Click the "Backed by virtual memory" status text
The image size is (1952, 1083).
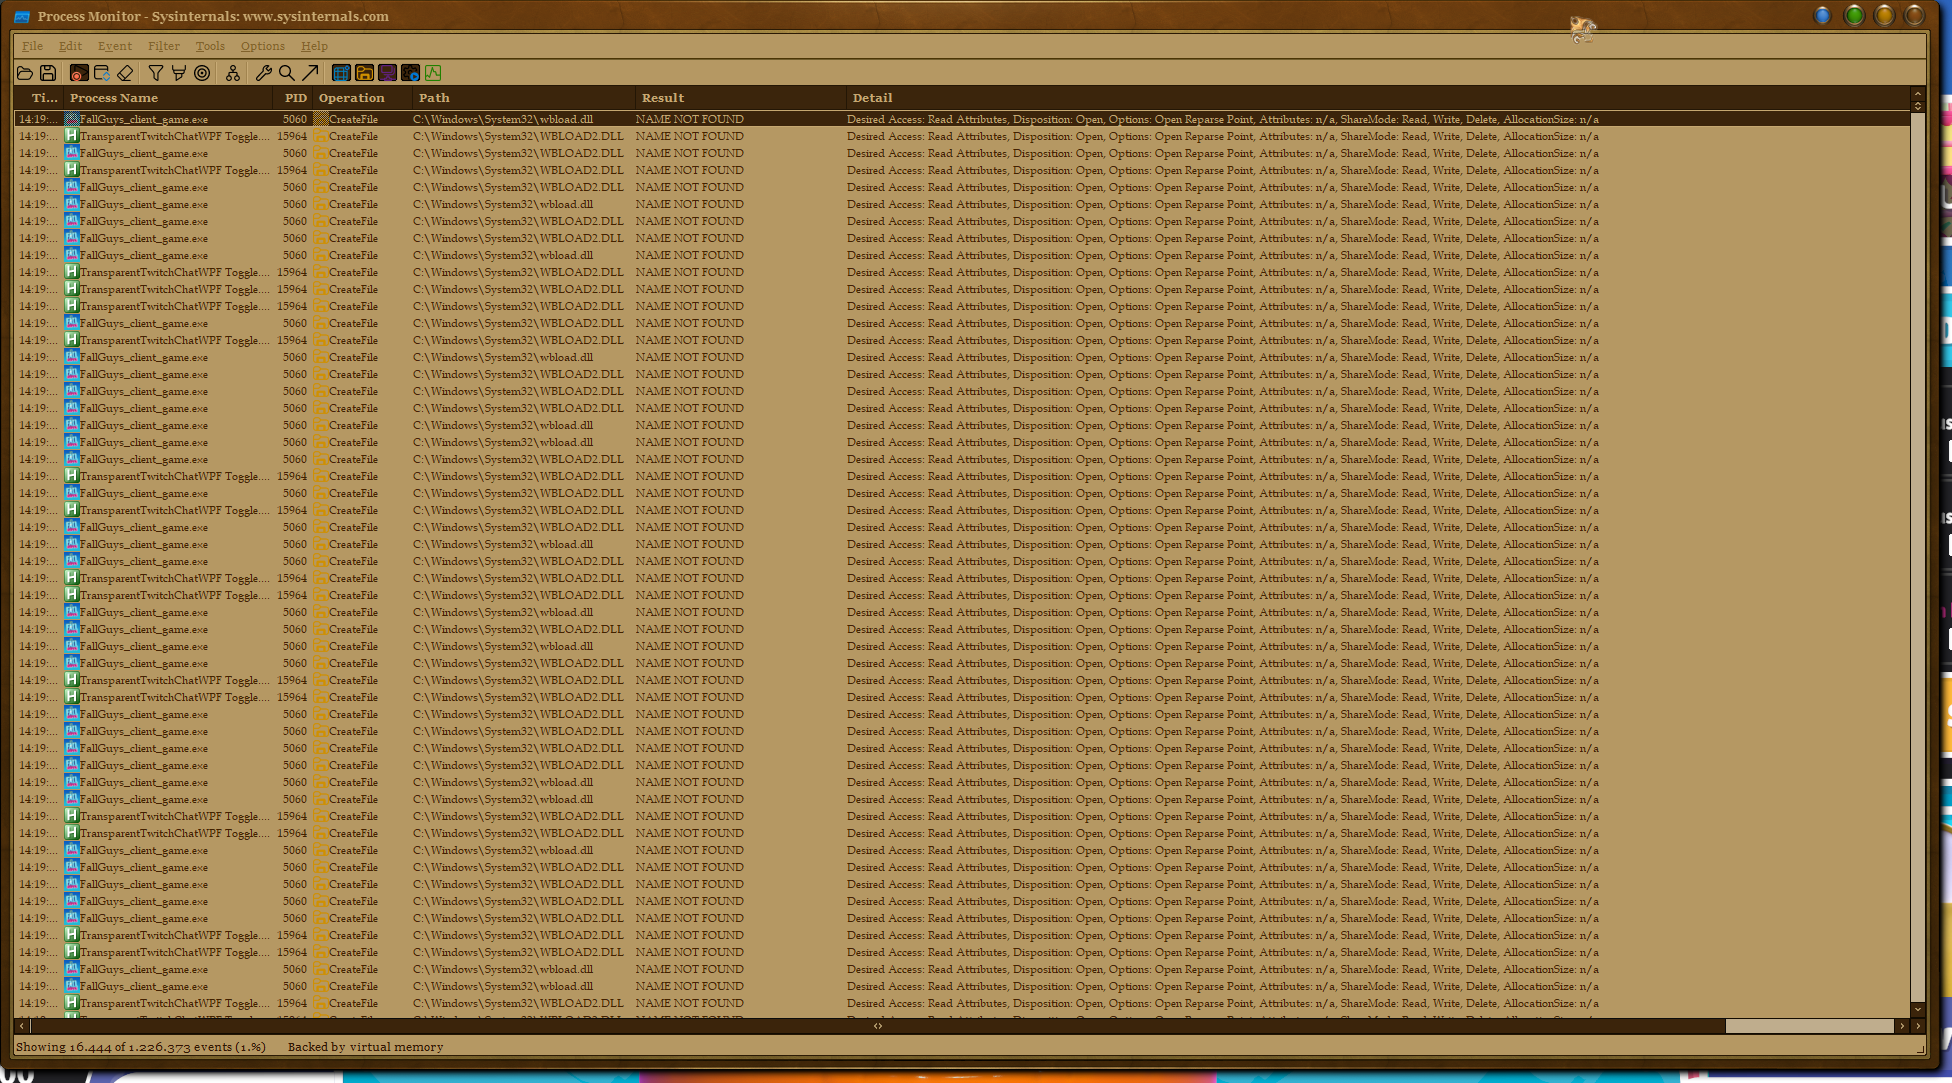pos(365,1047)
